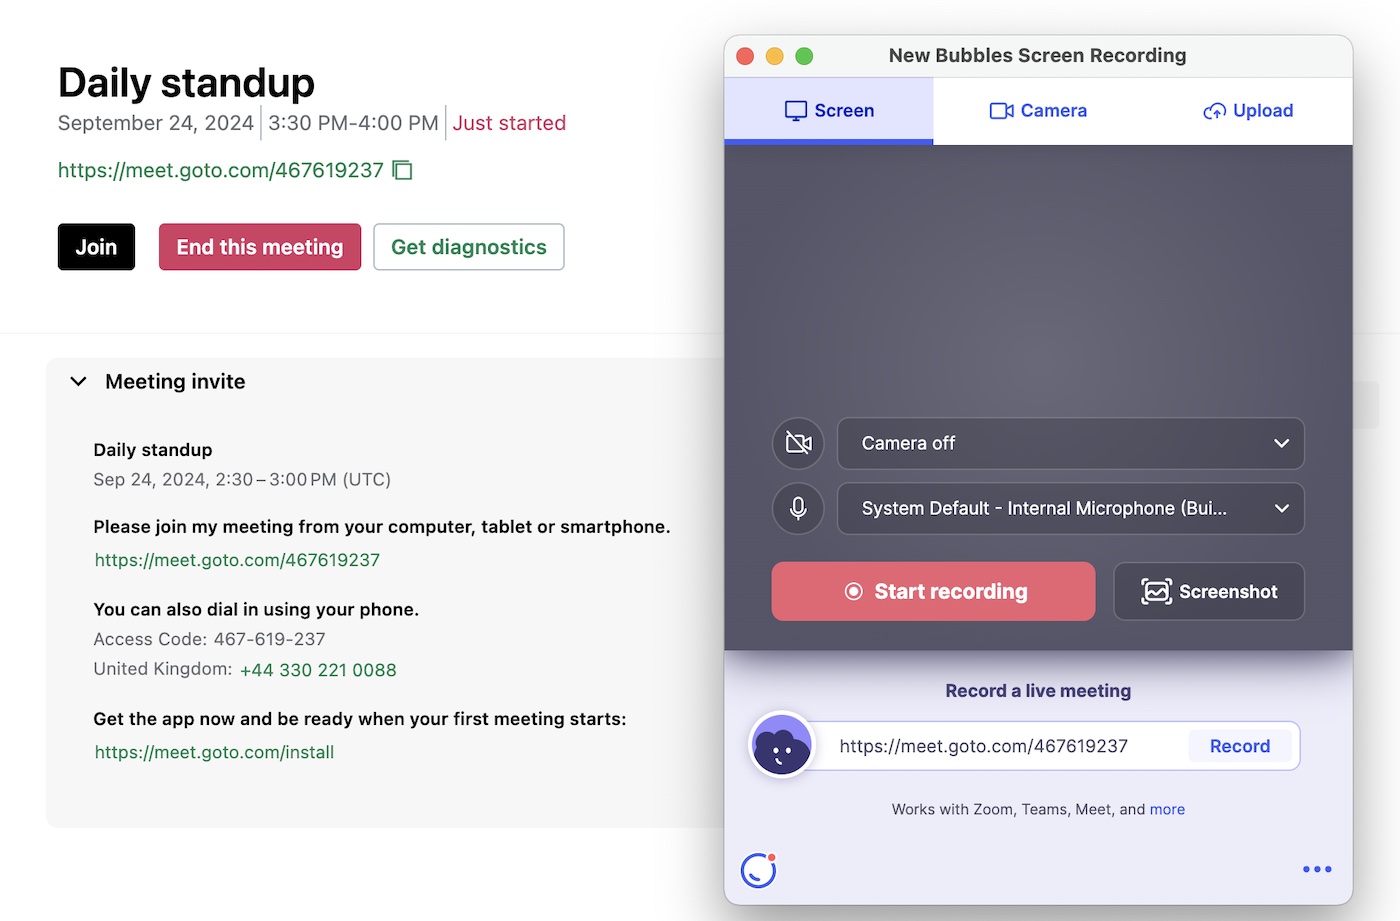Open the invite body meet.goto.com/467619237 link
The height and width of the screenshot is (921, 1400).
pyautogui.click(x=237, y=560)
